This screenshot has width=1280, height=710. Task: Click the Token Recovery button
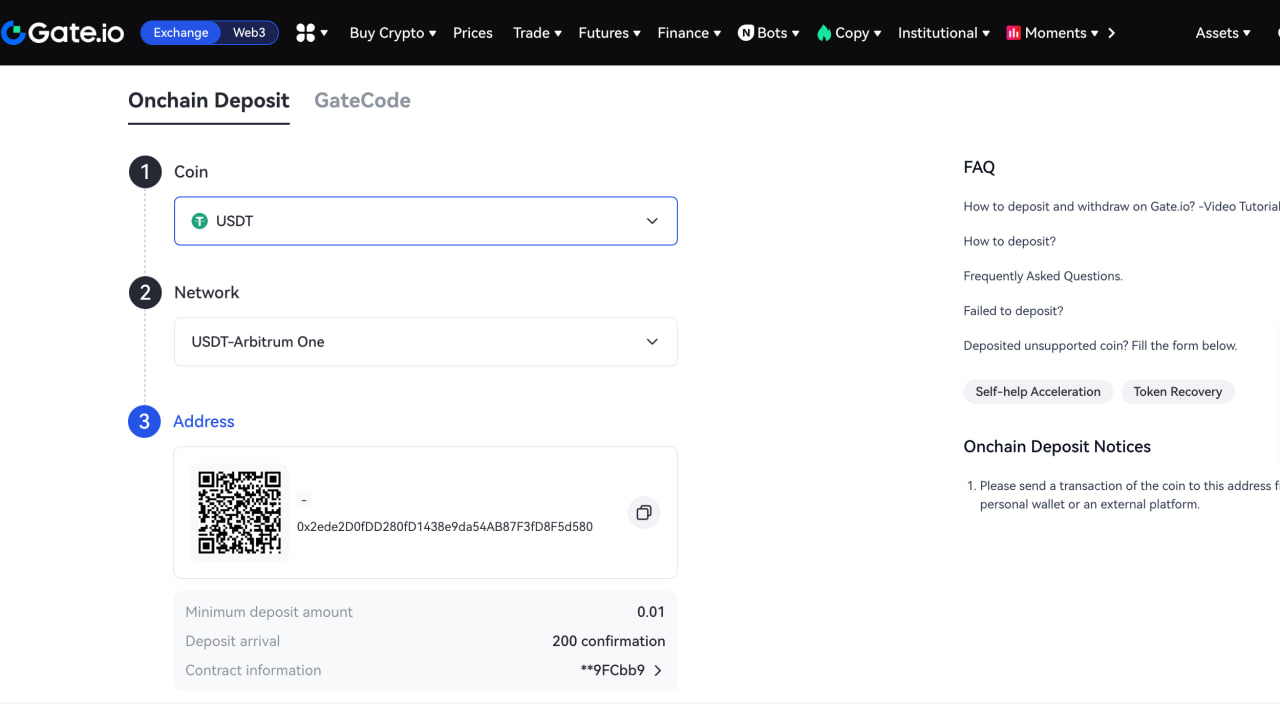click(1177, 392)
